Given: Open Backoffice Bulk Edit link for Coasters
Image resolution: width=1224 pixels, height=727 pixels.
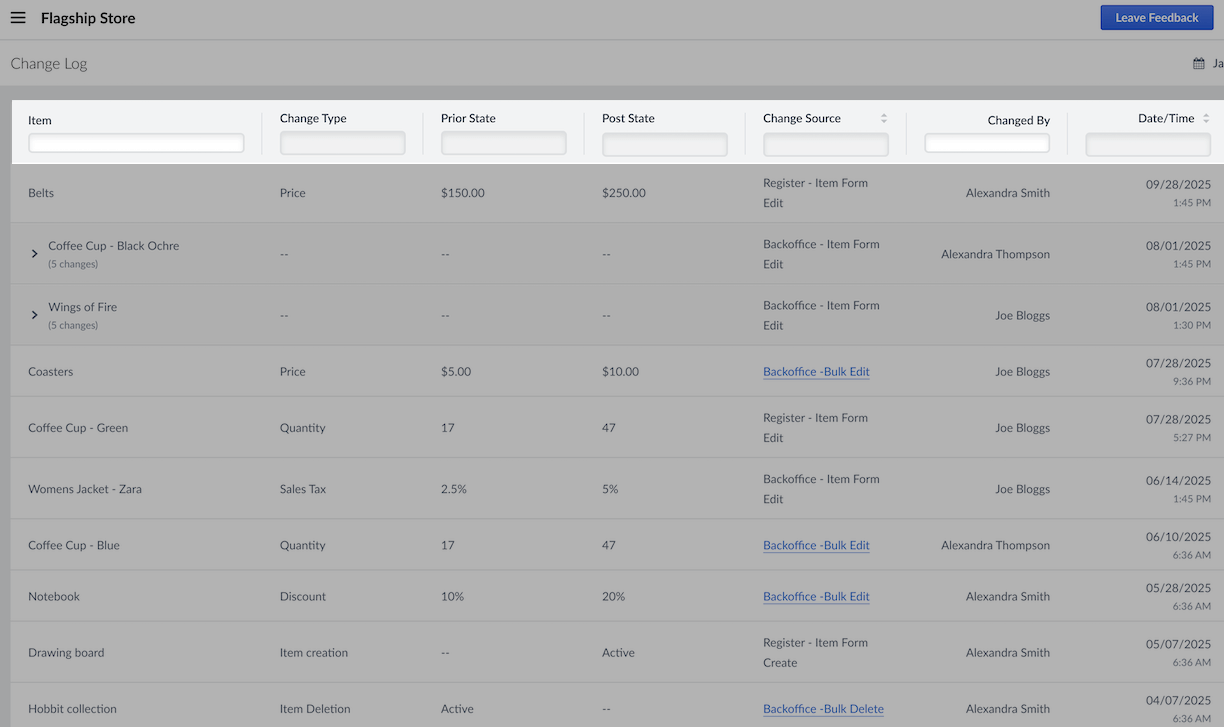Looking at the screenshot, I should [x=816, y=371].
